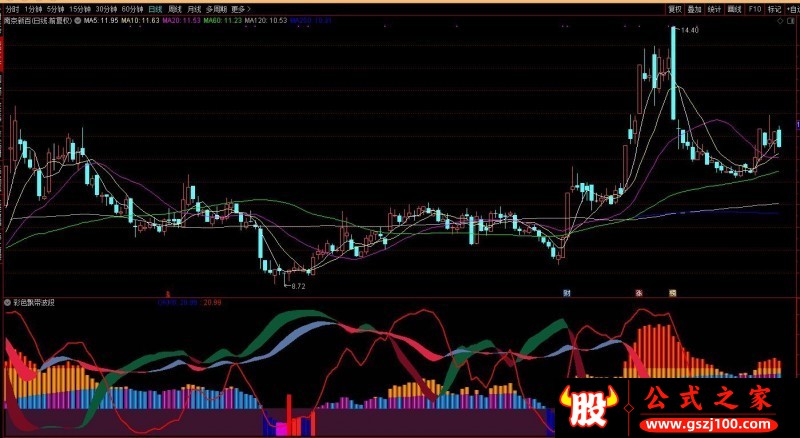Click the MA20 magenta label

tap(182, 21)
